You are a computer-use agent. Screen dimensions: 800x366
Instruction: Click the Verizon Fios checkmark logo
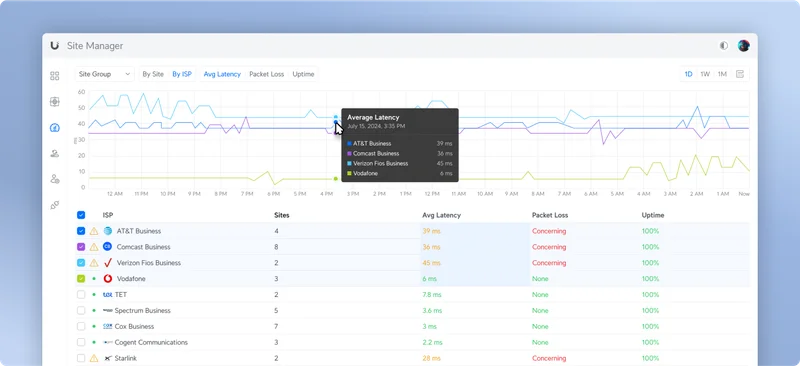[x=108, y=263]
